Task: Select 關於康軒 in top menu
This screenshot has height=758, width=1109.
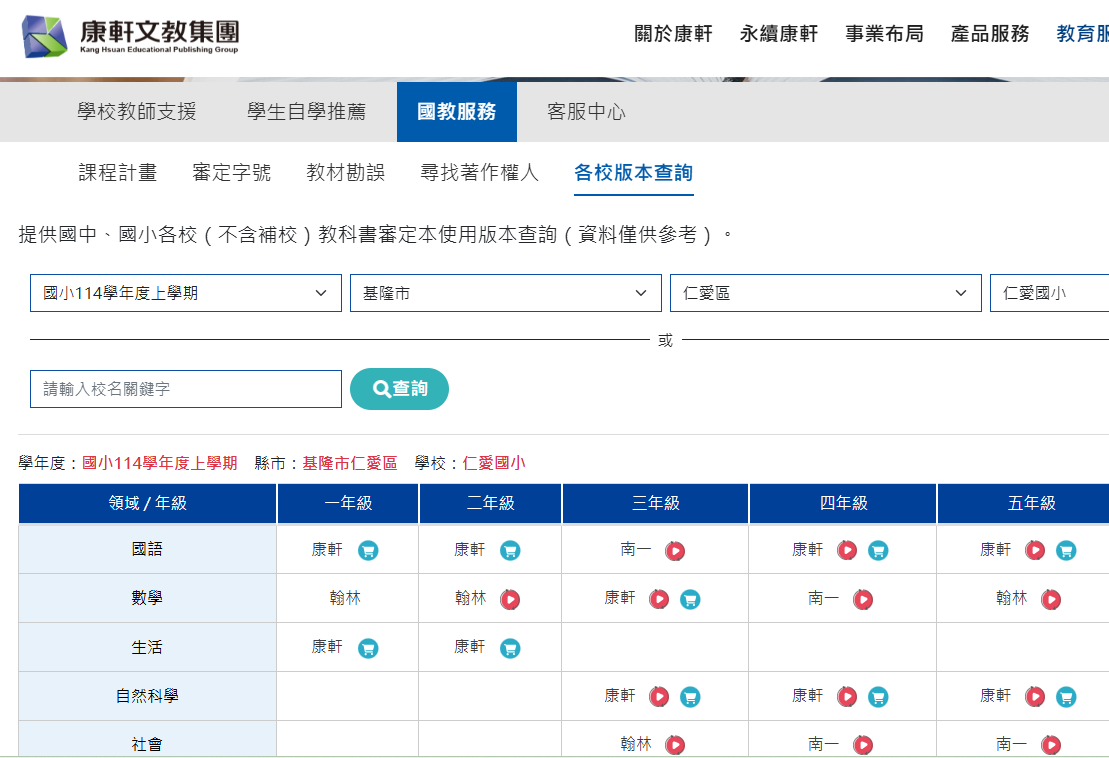Action: [x=673, y=34]
